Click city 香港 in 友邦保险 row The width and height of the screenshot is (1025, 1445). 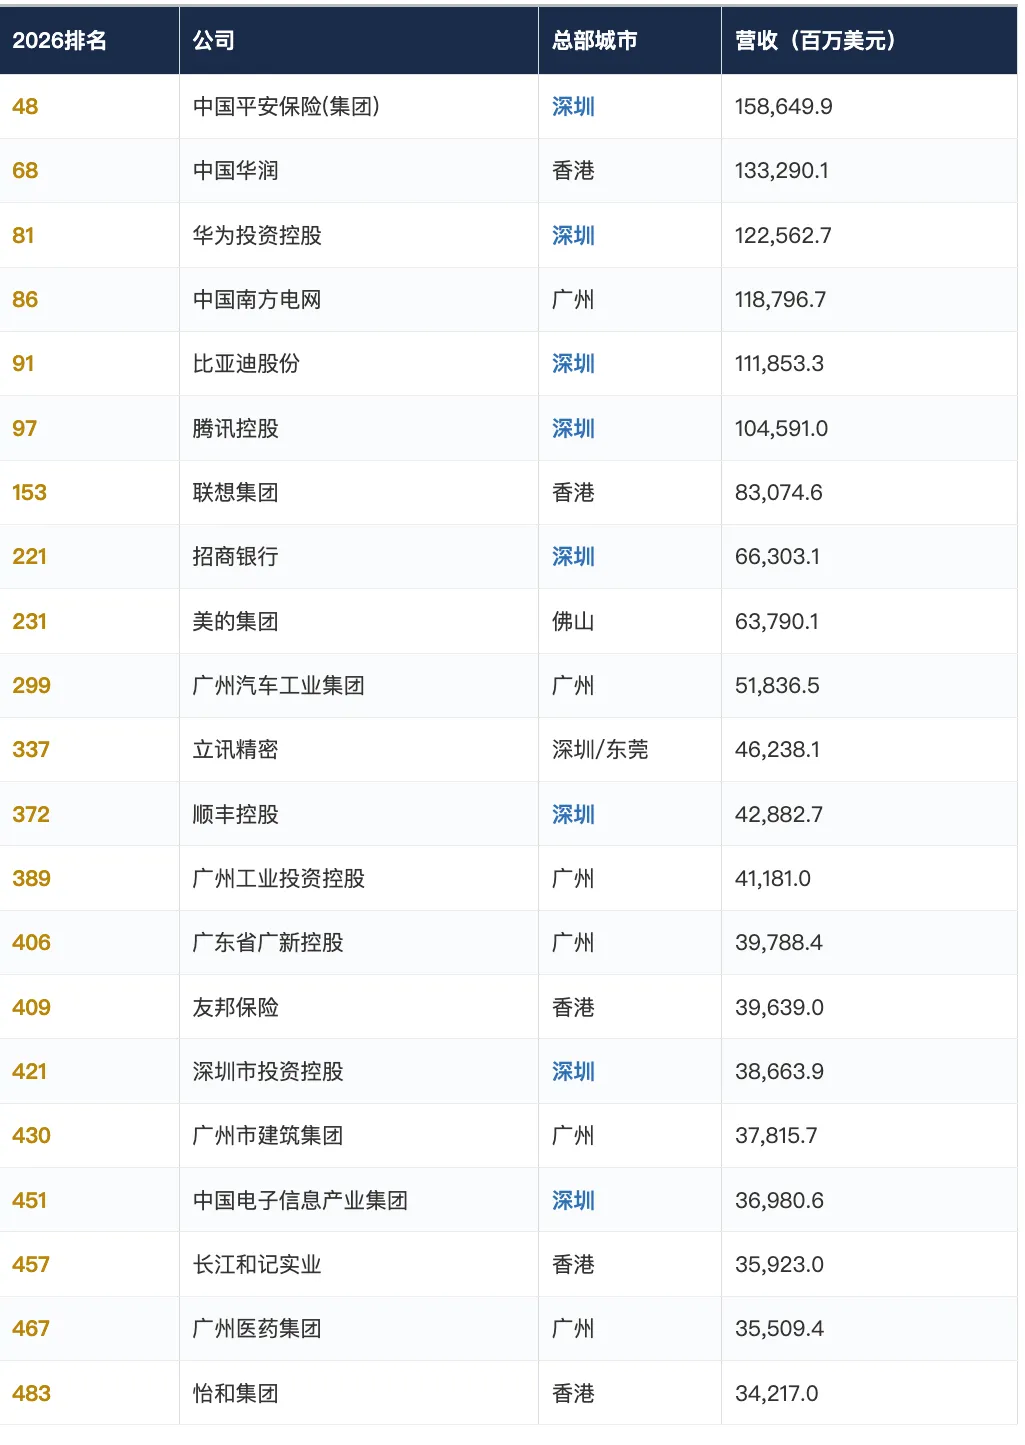pos(573,1008)
